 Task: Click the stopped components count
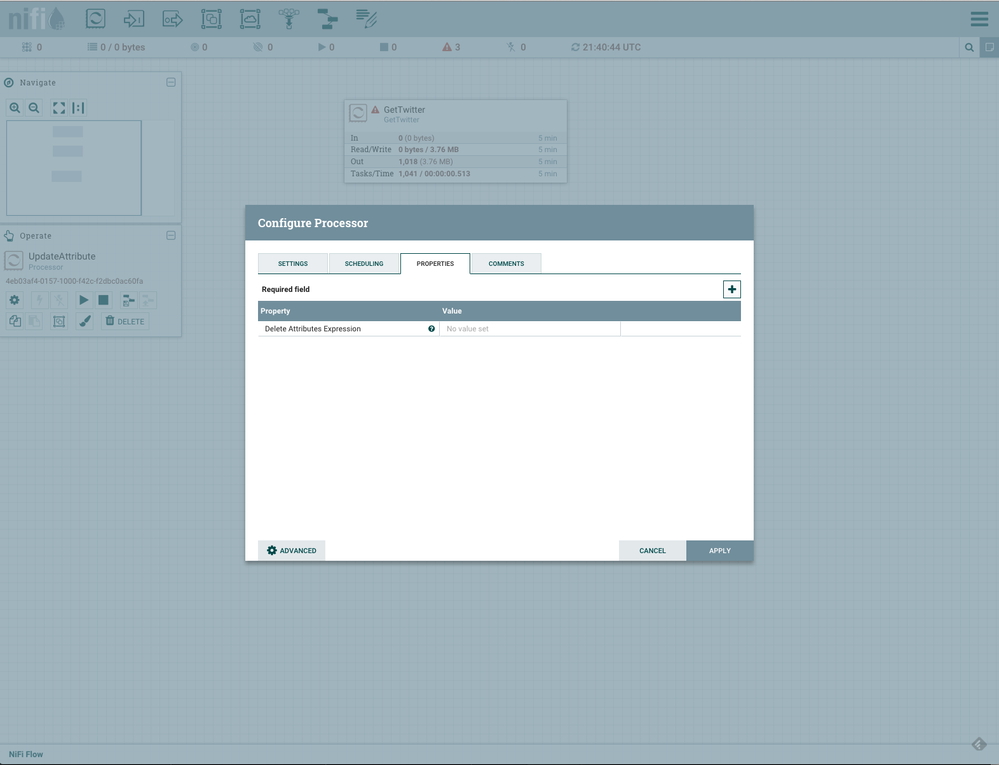389,47
